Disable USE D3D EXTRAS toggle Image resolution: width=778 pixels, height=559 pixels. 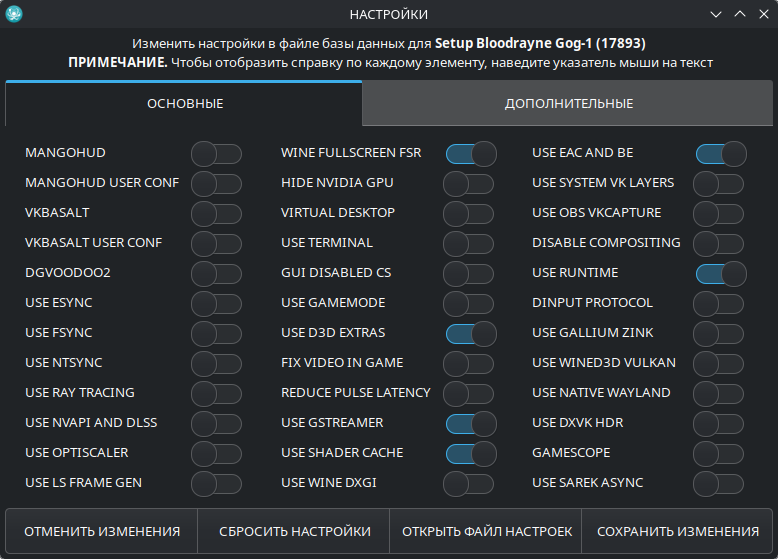[471, 333]
